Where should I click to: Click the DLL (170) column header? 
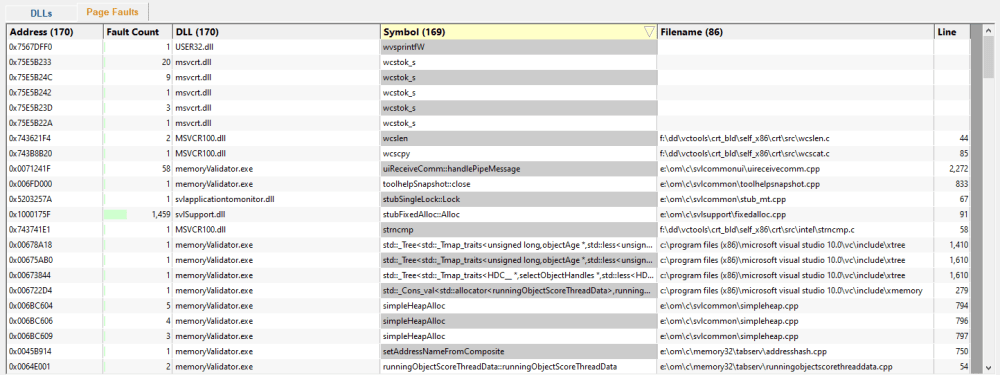click(x=276, y=32)
